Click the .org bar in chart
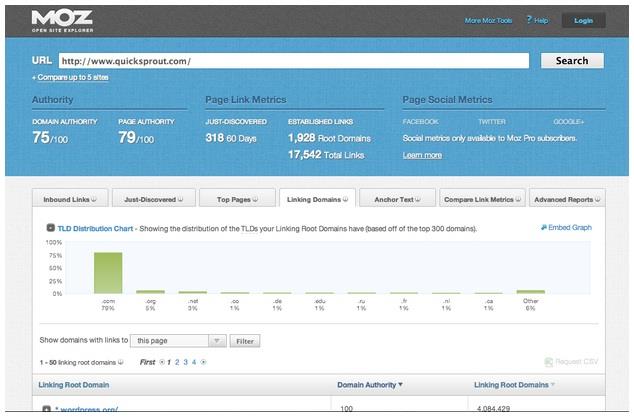The height and width of the screenshot is (418, 634). point(150,292)
